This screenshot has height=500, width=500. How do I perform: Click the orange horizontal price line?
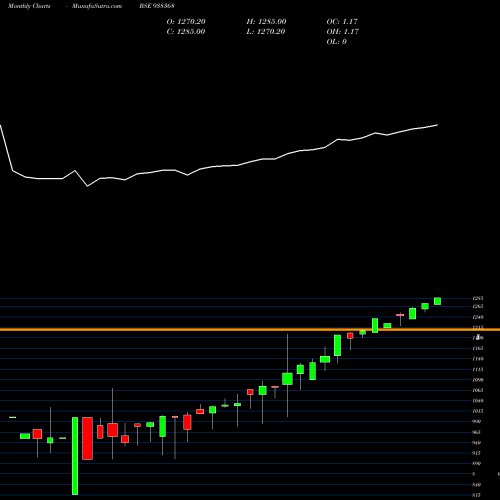tap(250, 330)
